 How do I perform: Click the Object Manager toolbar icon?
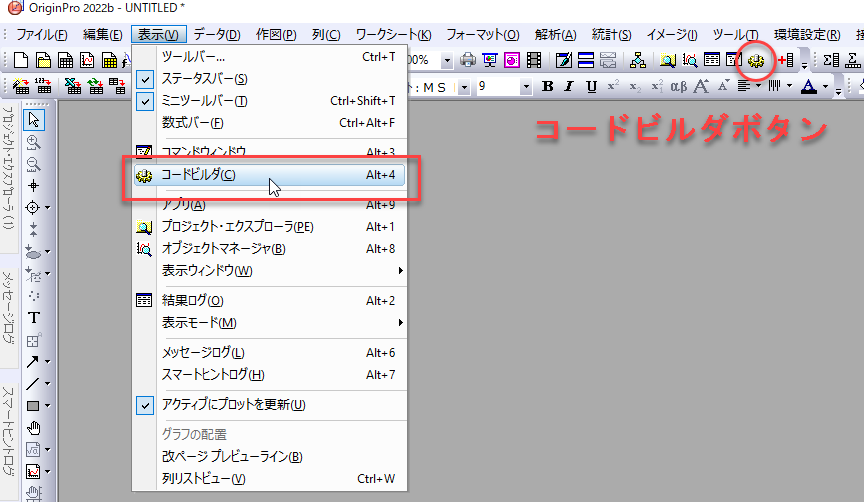click(690, 60)
